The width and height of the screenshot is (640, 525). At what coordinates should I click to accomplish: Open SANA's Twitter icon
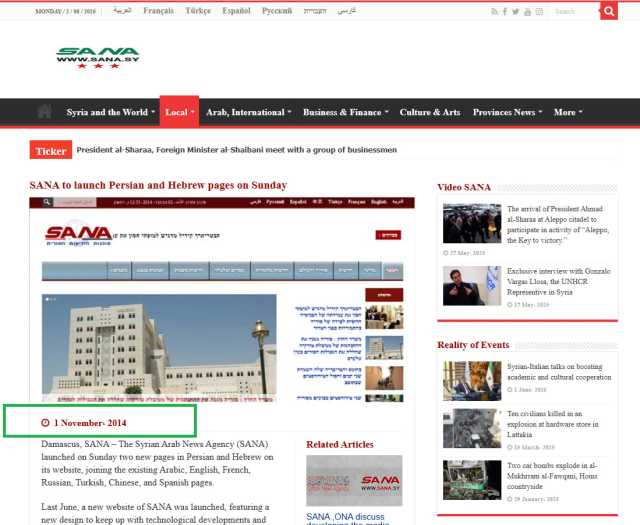516,11
